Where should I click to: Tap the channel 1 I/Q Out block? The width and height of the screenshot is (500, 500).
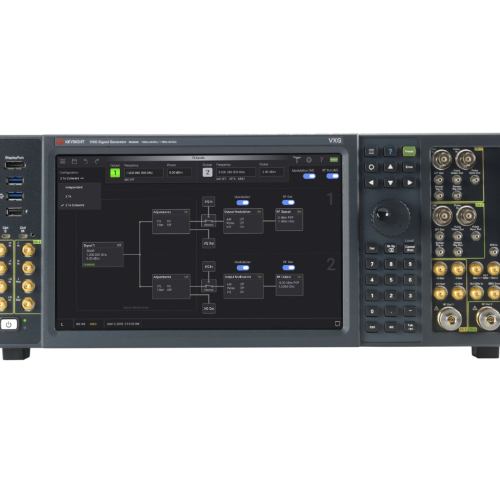(x=209, y=244)
